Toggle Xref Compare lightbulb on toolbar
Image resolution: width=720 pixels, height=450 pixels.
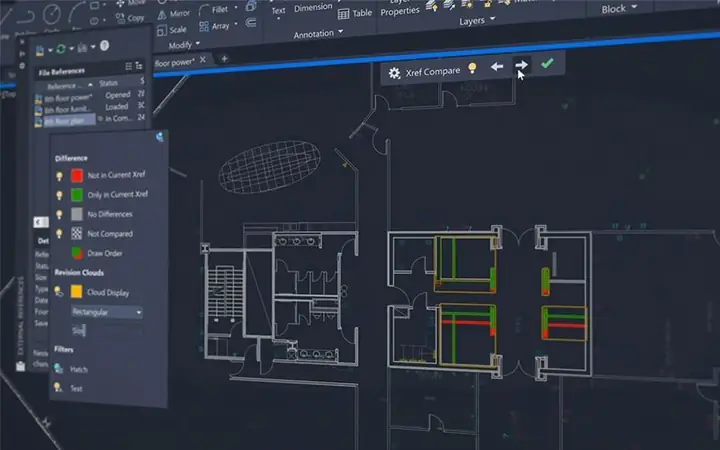pyautogui.click(x=472, y=68)
